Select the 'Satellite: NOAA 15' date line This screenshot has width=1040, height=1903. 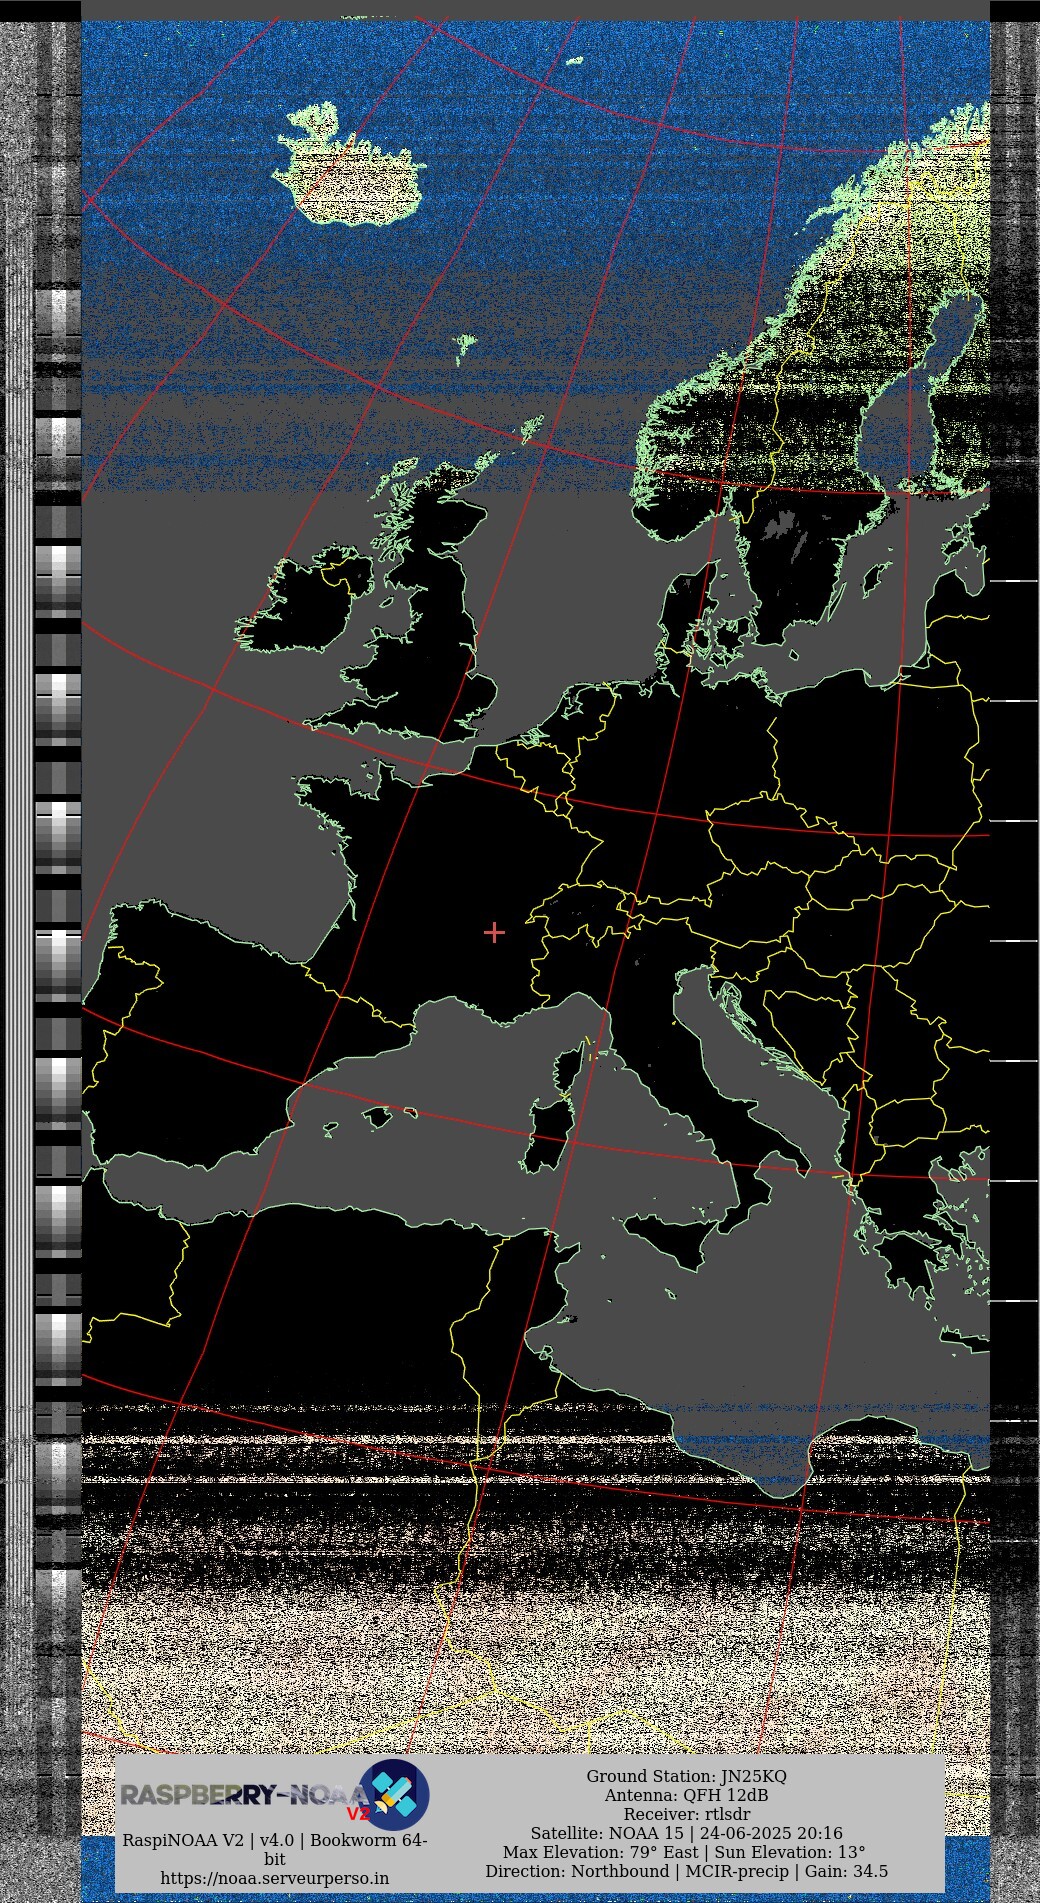point(686,1833)
